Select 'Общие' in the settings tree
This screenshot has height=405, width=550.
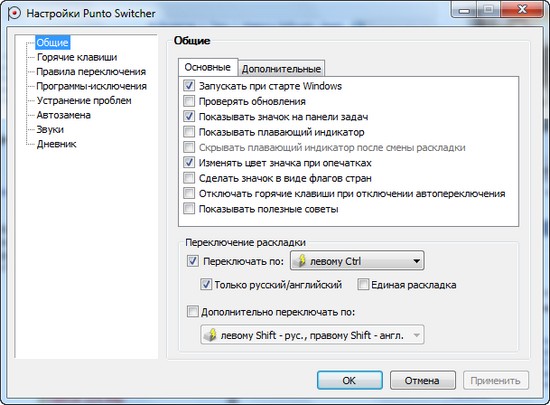point(52,42)
